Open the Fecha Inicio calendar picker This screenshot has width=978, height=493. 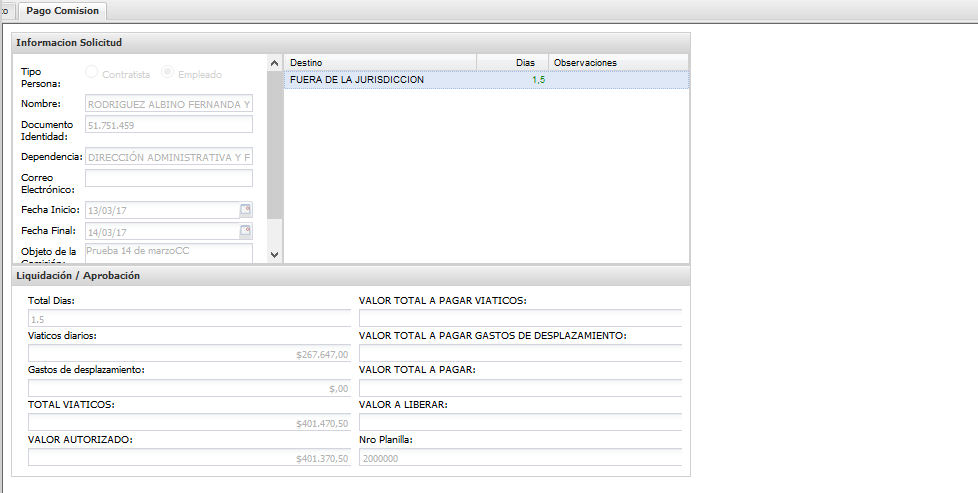click(245, 210)
